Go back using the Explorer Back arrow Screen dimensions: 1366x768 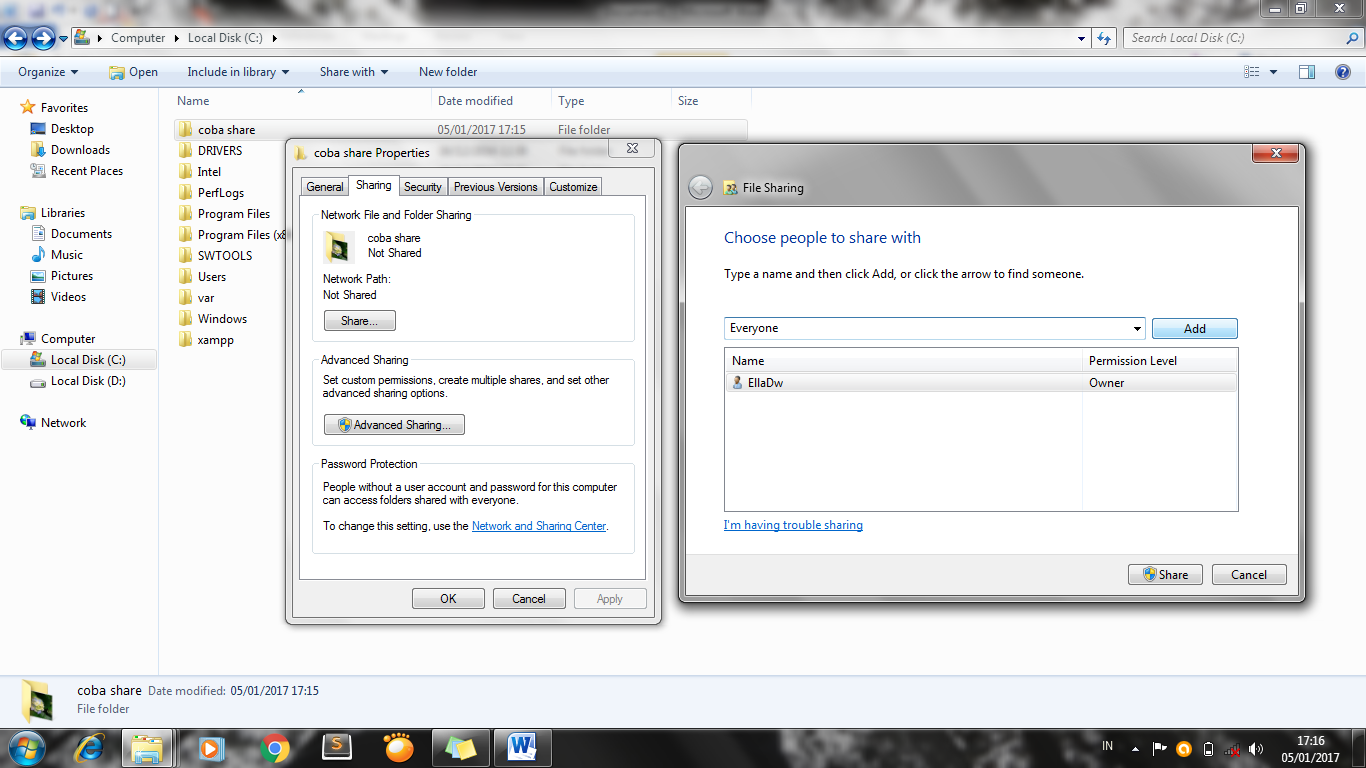pos(16,38)
